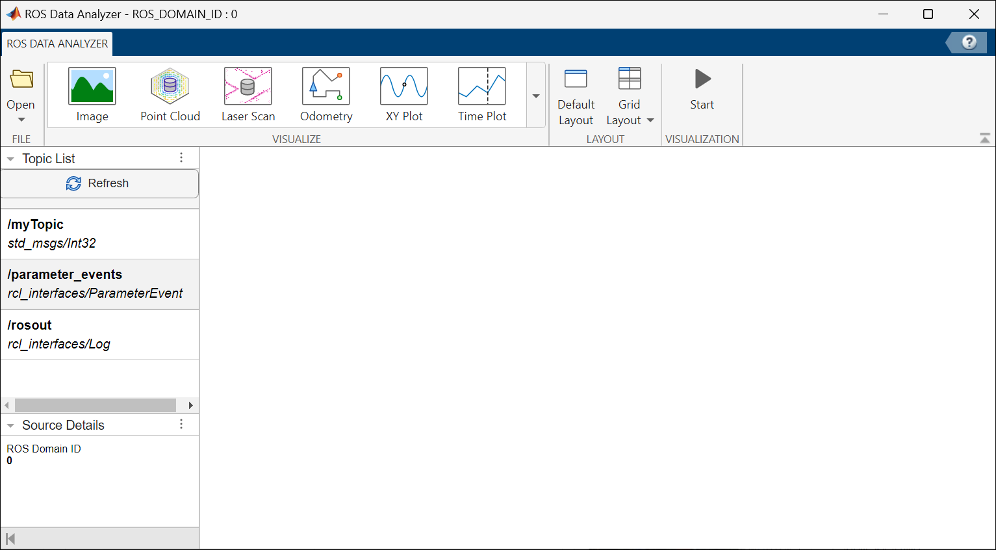Close the ROS Data Analyzer window
The width and height of the screenshot is (996, 550).
point(974,14)
